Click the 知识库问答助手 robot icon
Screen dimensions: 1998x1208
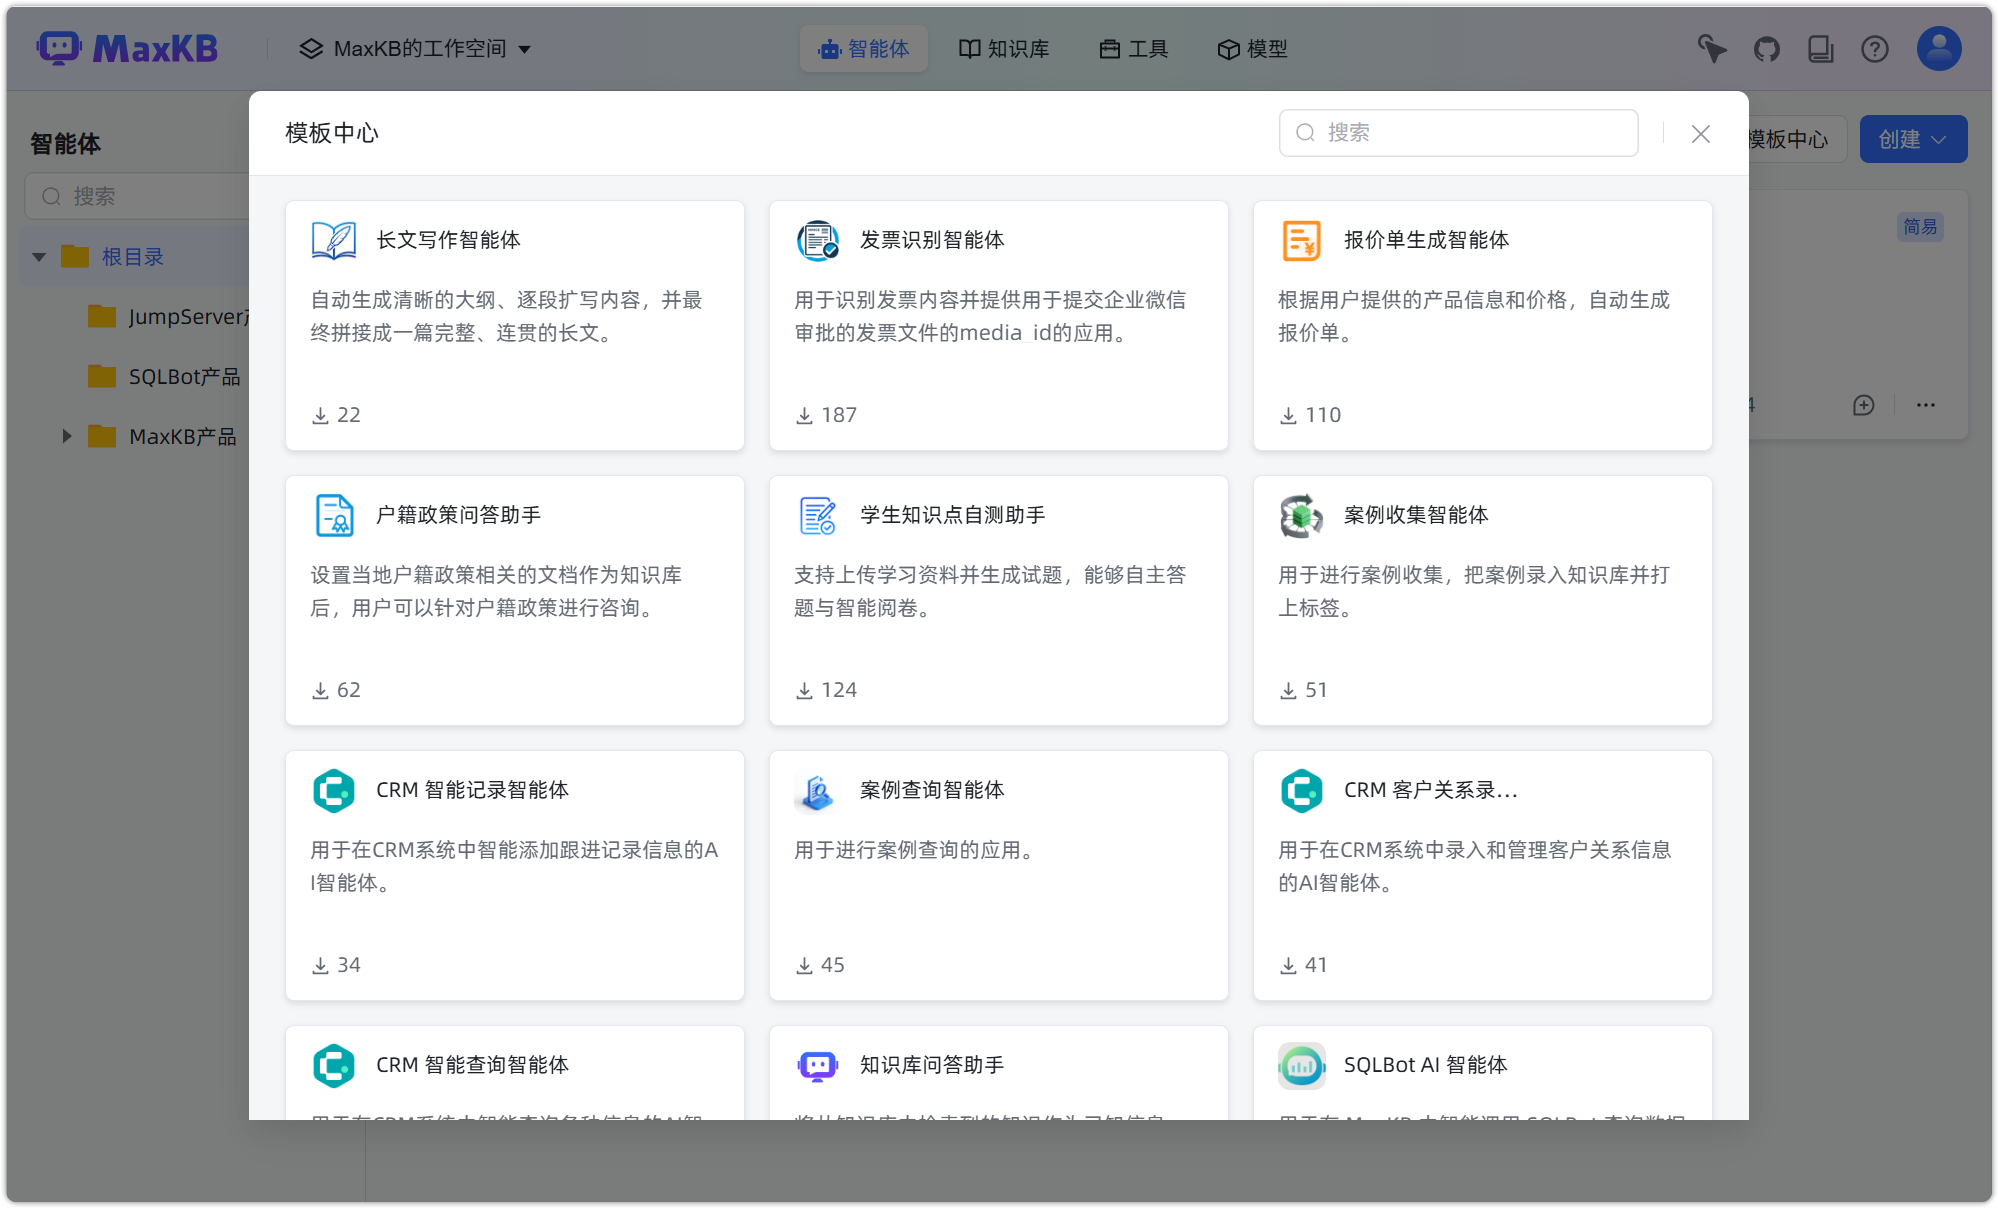[817, 1065]
